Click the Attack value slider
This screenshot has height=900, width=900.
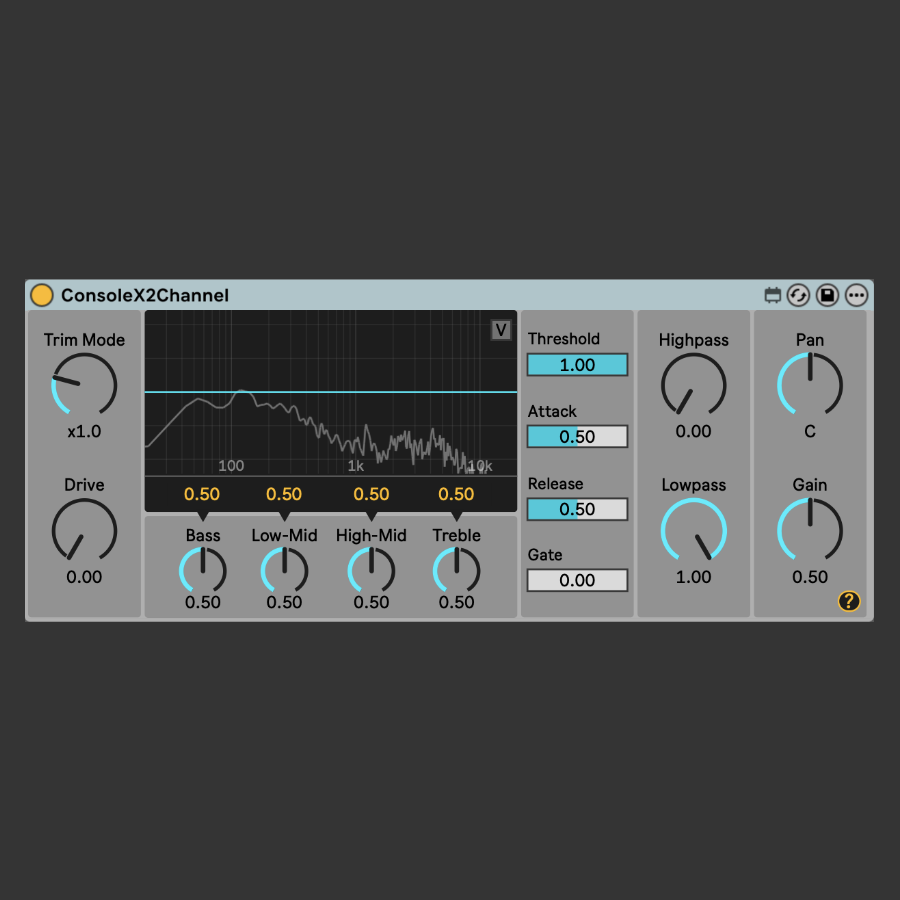pos(577,437)
